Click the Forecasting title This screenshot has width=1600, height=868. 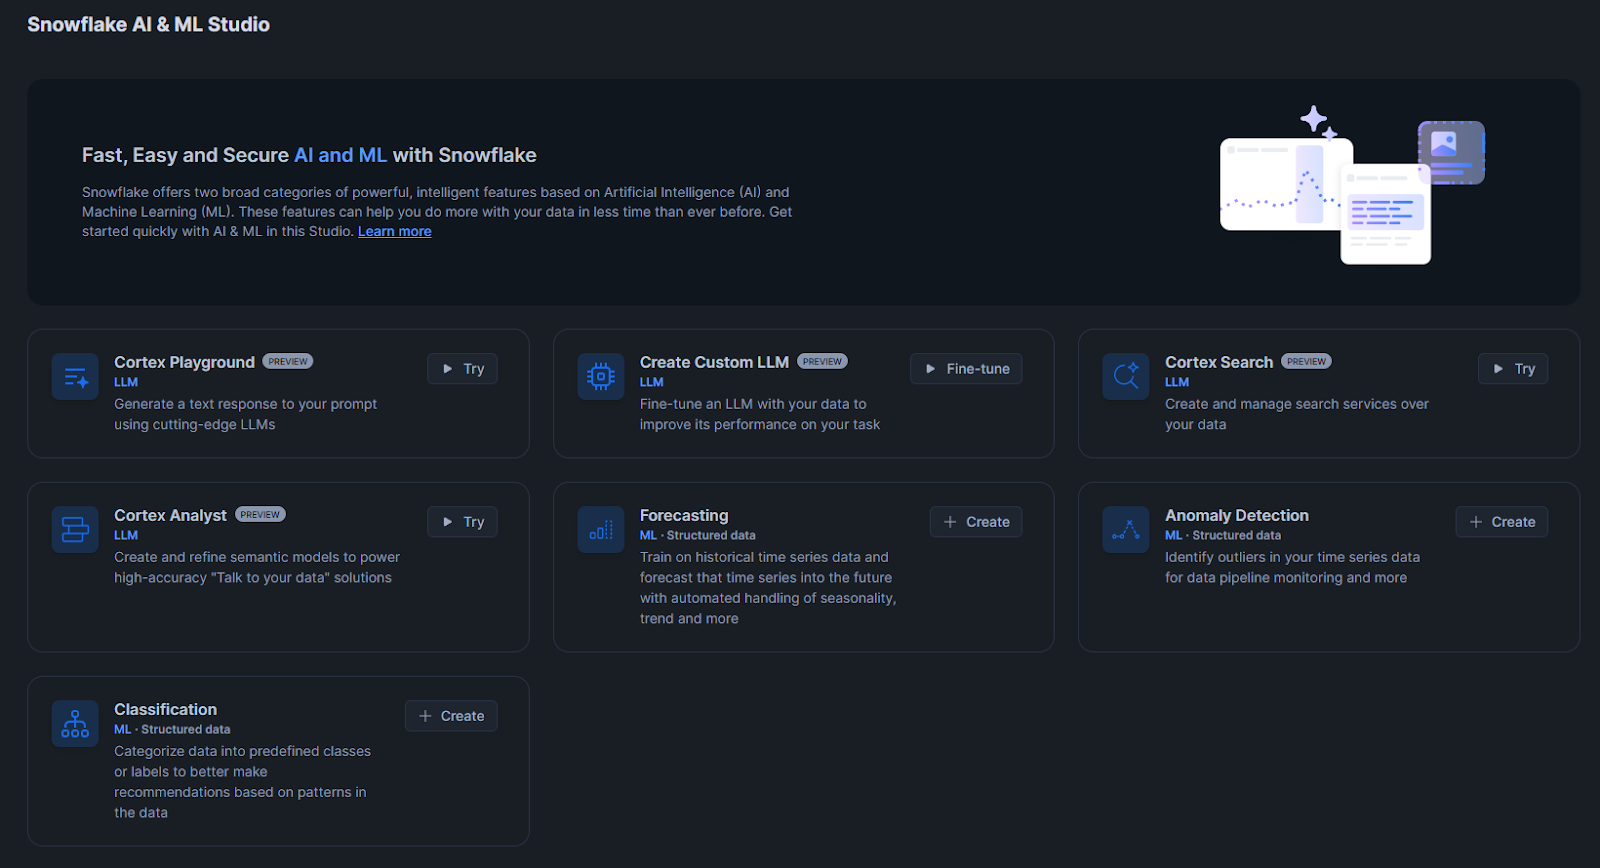point(684,515)
